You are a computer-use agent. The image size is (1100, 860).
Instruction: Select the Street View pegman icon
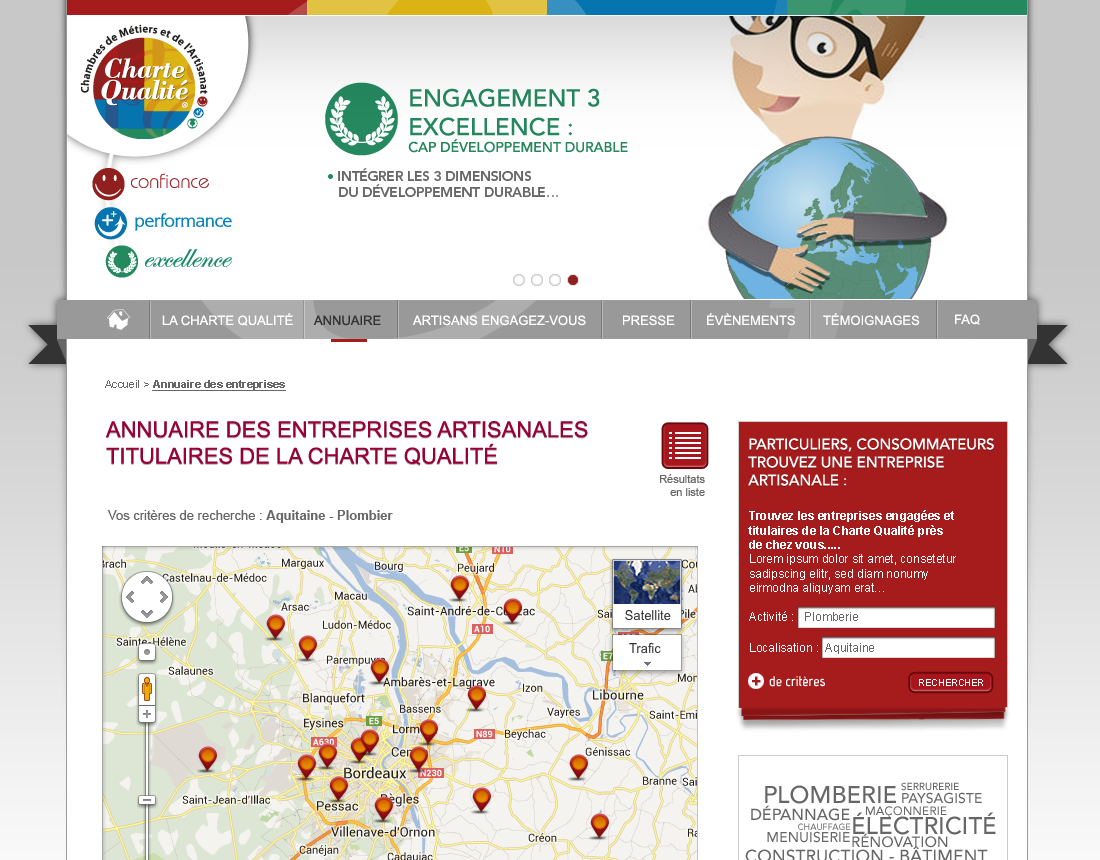coord(147,688)
